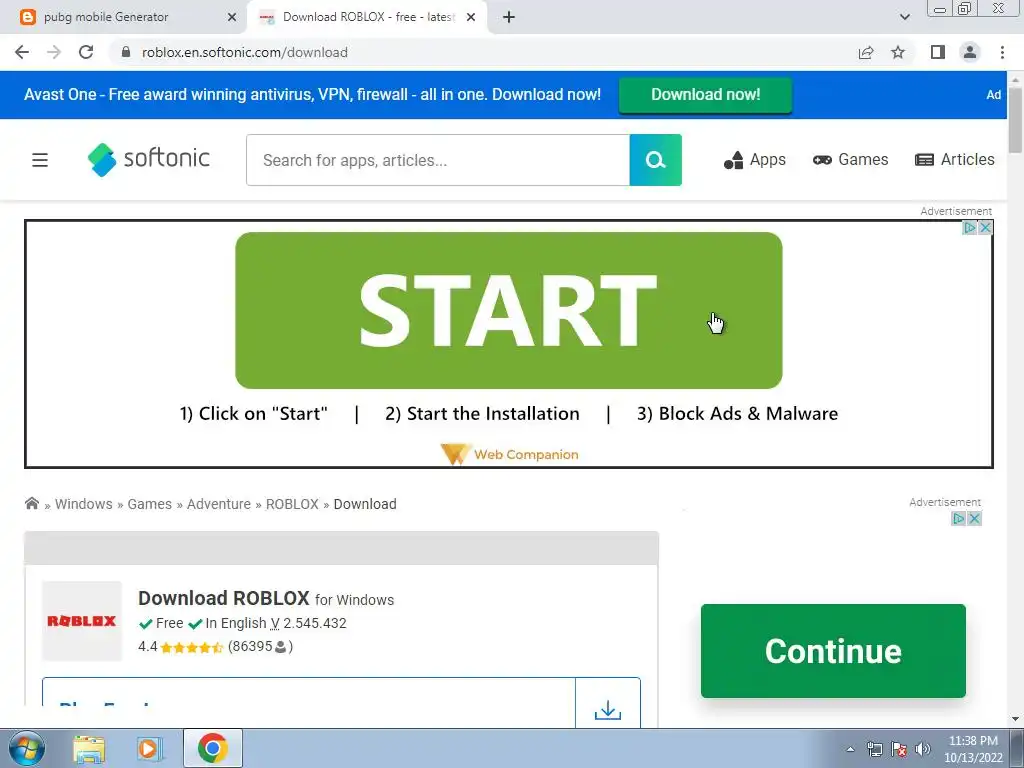Open the Chrome profile avatar
Image resolution: width=1024 pixels, height=768 pixels.
pyautogui.click(x=970, y=52)
